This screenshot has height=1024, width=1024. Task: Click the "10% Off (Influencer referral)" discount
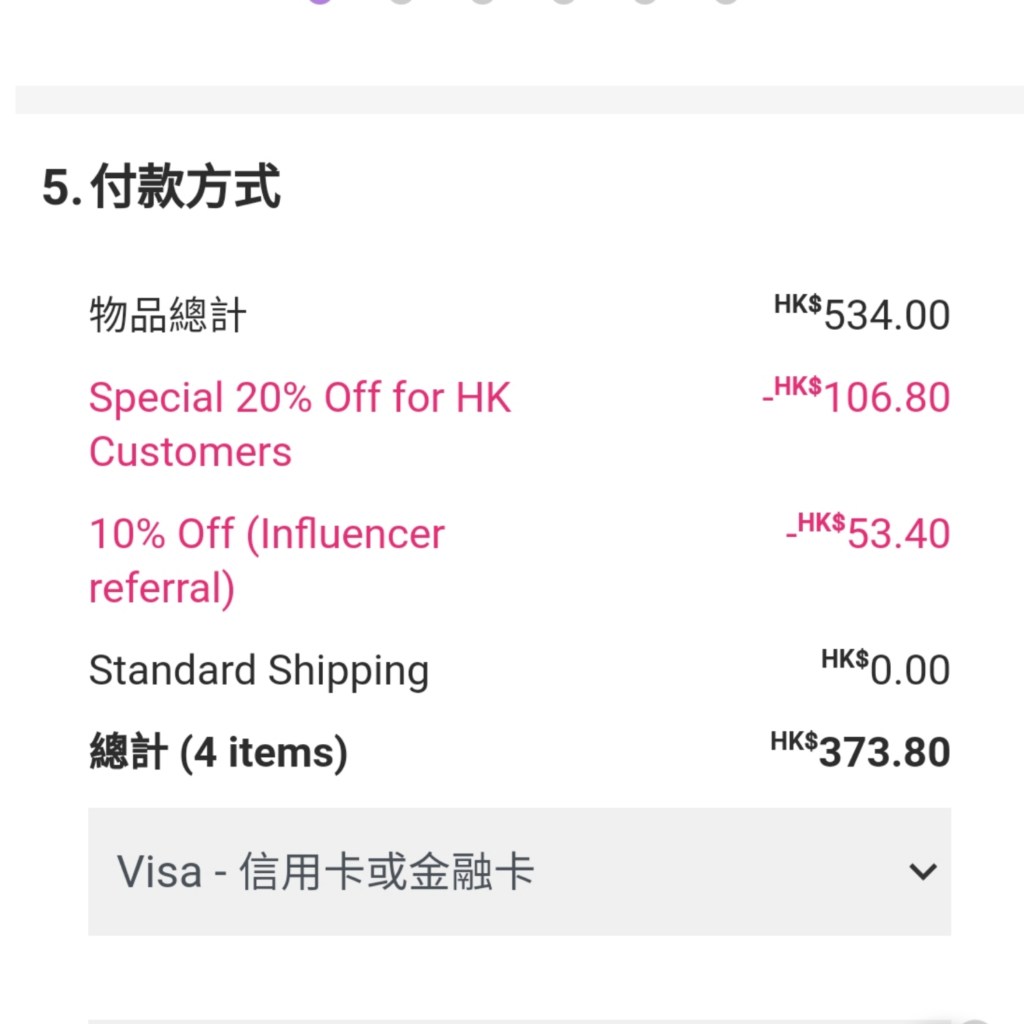(266, 560)
